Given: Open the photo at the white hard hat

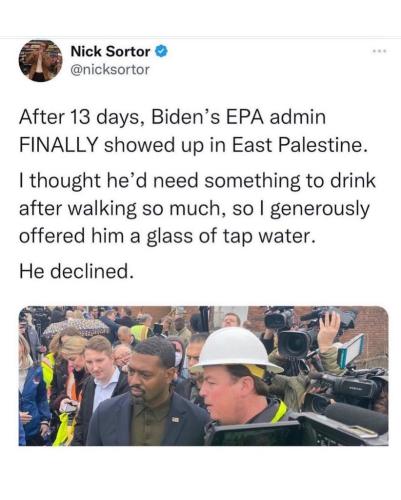Looking at the screenshot, I should pyautogui.click(x=236, y=350).
